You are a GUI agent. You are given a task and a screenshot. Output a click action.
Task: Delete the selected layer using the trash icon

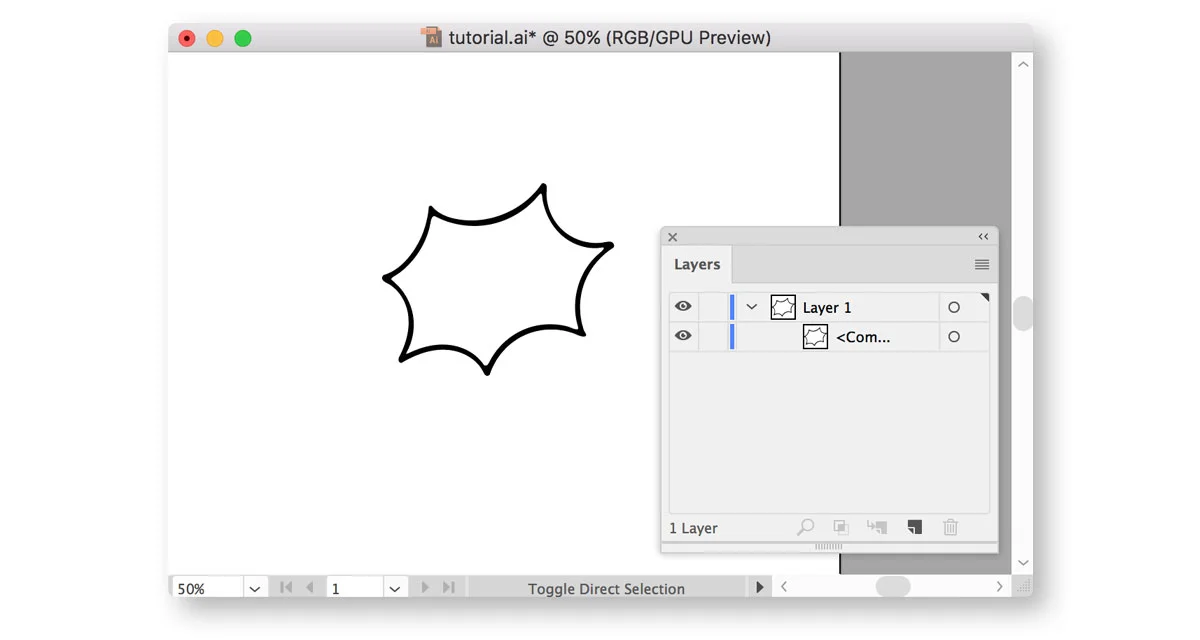pos(950,527)
